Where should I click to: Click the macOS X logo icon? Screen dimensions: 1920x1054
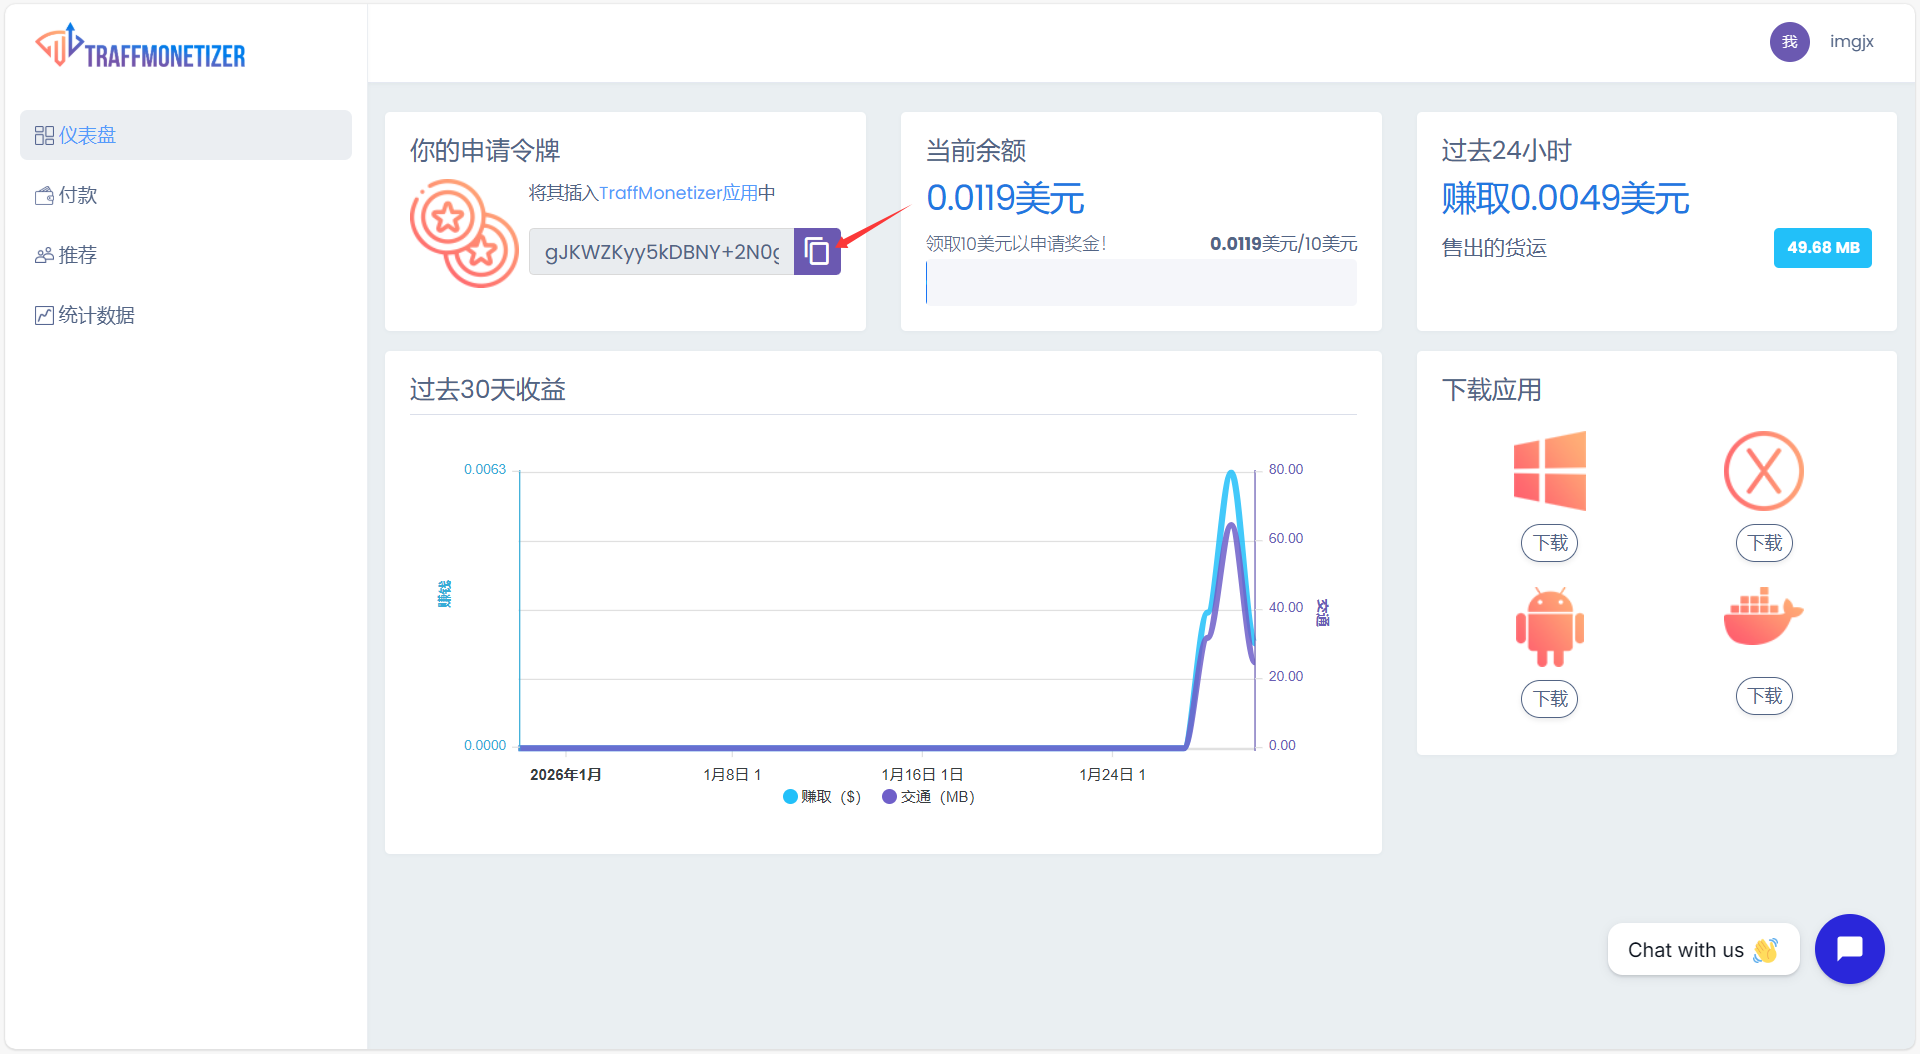1763,471
